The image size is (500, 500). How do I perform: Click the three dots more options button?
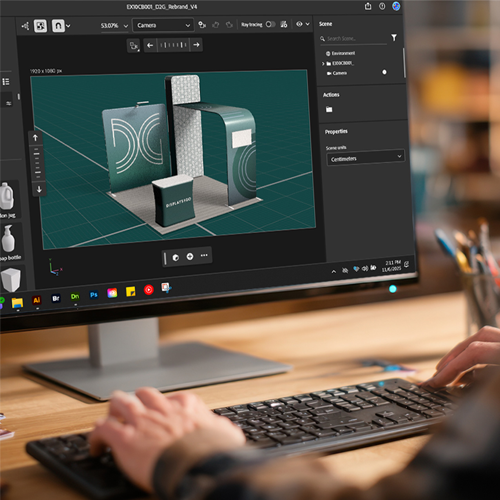[x=204, y=255]
